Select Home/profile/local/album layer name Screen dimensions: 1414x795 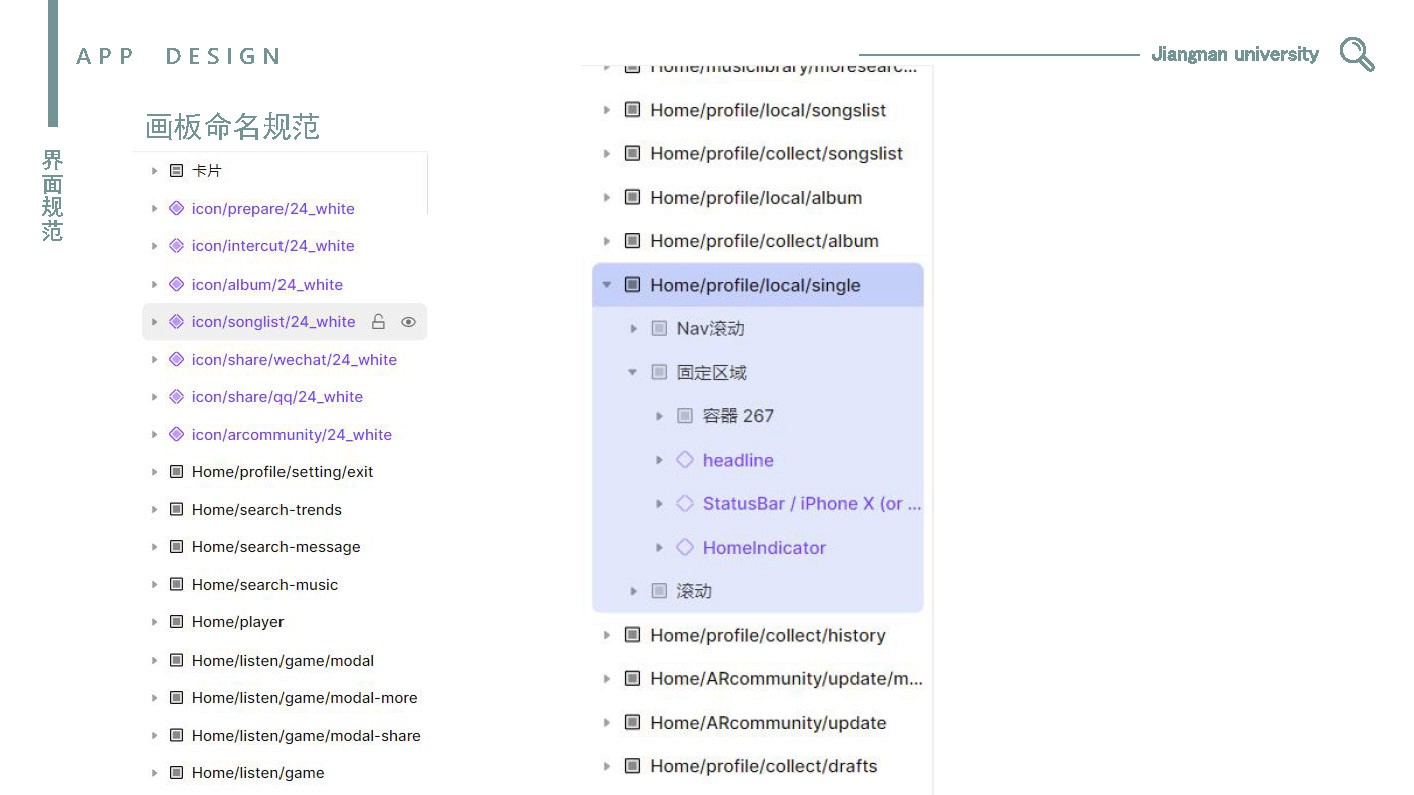[x=756, y=197]
